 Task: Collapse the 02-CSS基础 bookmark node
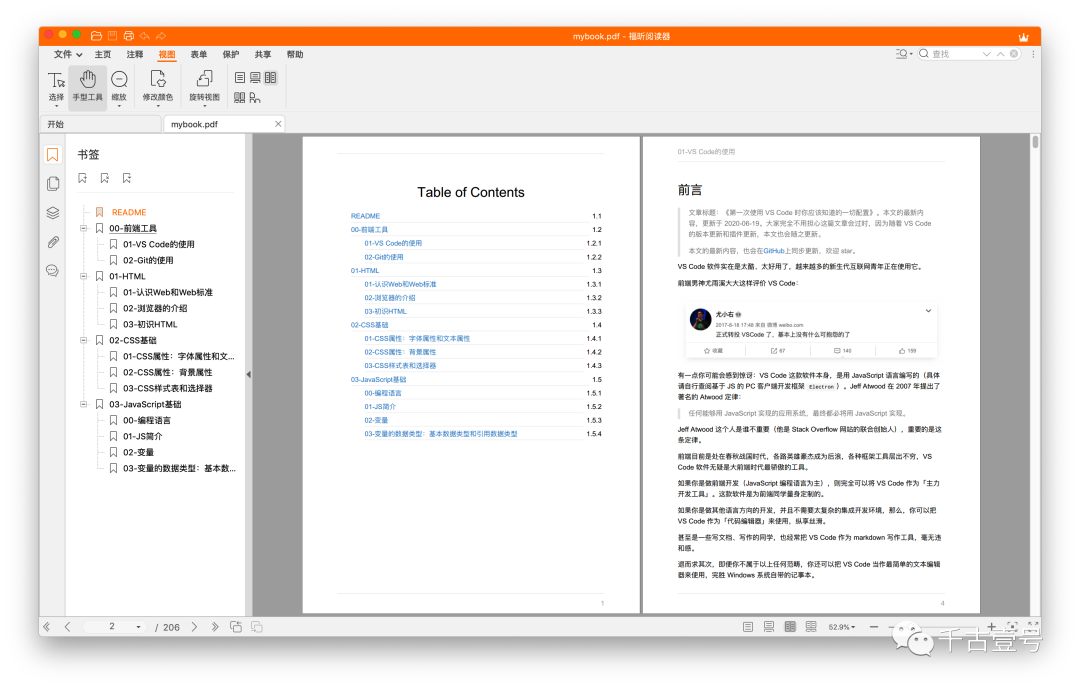(x=83, y=340)
